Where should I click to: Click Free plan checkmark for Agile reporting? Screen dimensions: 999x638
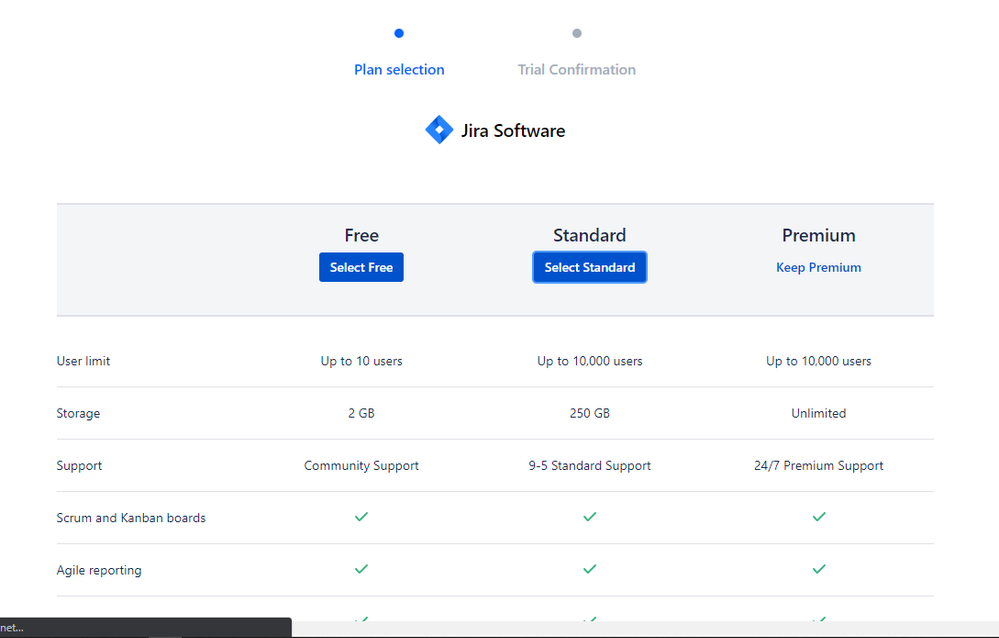tap(361, 569)
